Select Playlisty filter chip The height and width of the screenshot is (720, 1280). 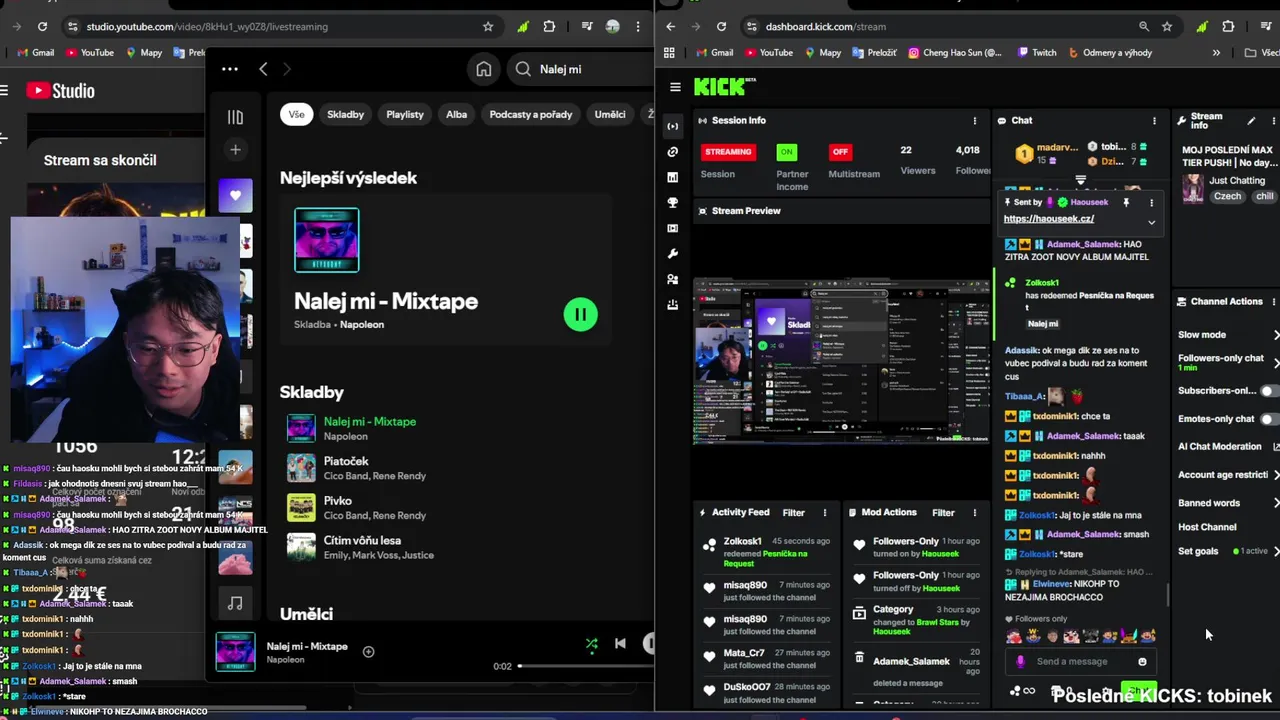(x=405, y=114)
